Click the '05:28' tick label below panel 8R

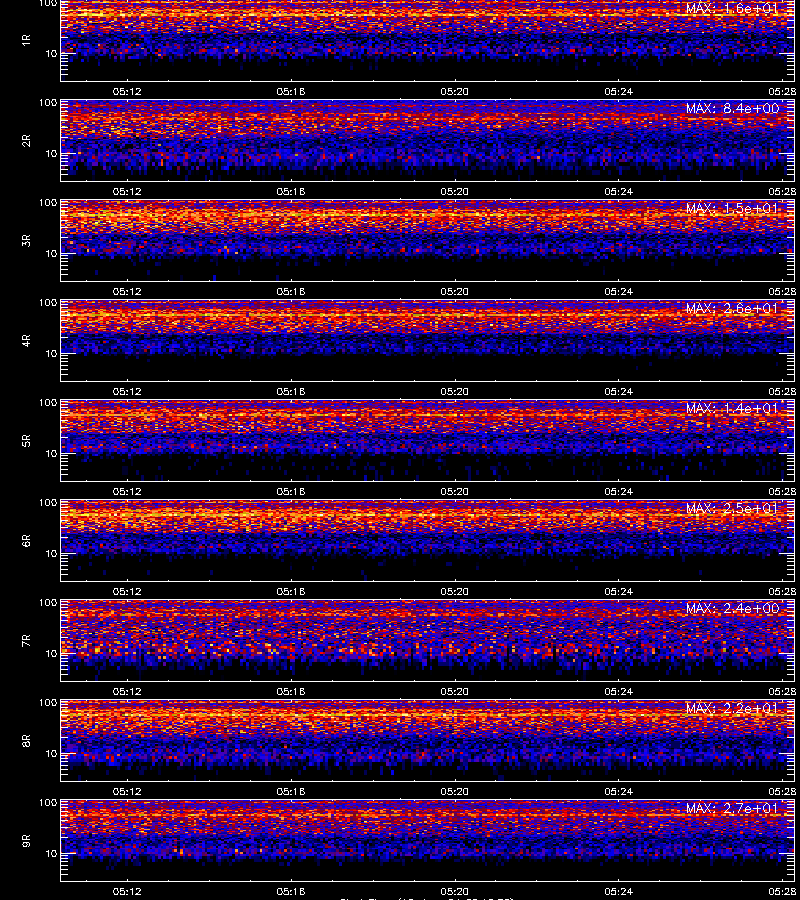point(782,791)
